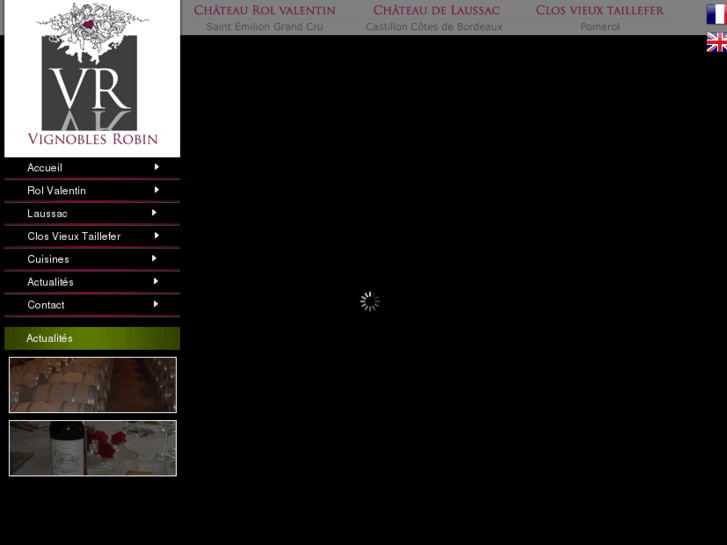The image size is (727, 545).
Task: Open the Rol Valentin menu item
Action: 92,191
